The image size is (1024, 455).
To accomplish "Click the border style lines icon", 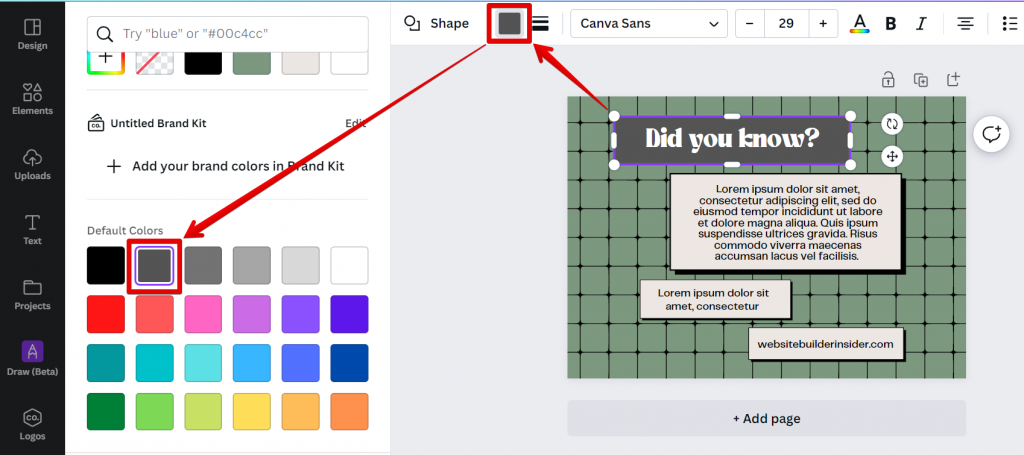I will pyautogui.click(x=540, y=23).
